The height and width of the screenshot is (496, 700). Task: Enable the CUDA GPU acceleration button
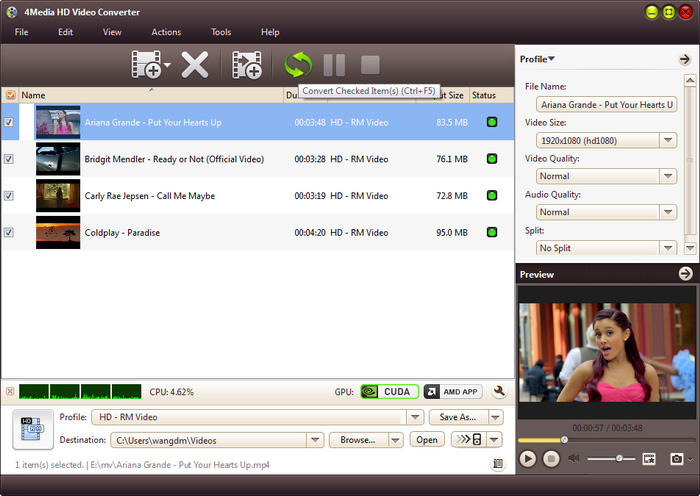[x=389, y=392]
